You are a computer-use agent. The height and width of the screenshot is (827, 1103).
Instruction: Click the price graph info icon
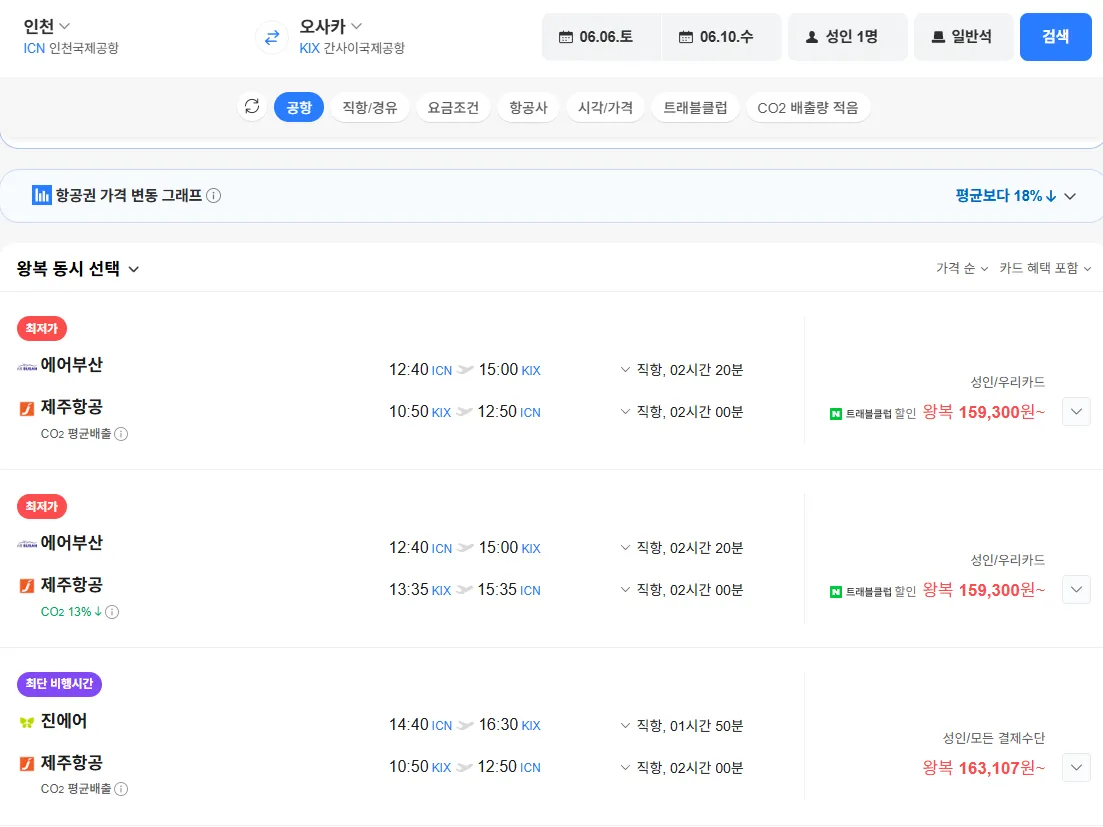click(x=214, y=196)
